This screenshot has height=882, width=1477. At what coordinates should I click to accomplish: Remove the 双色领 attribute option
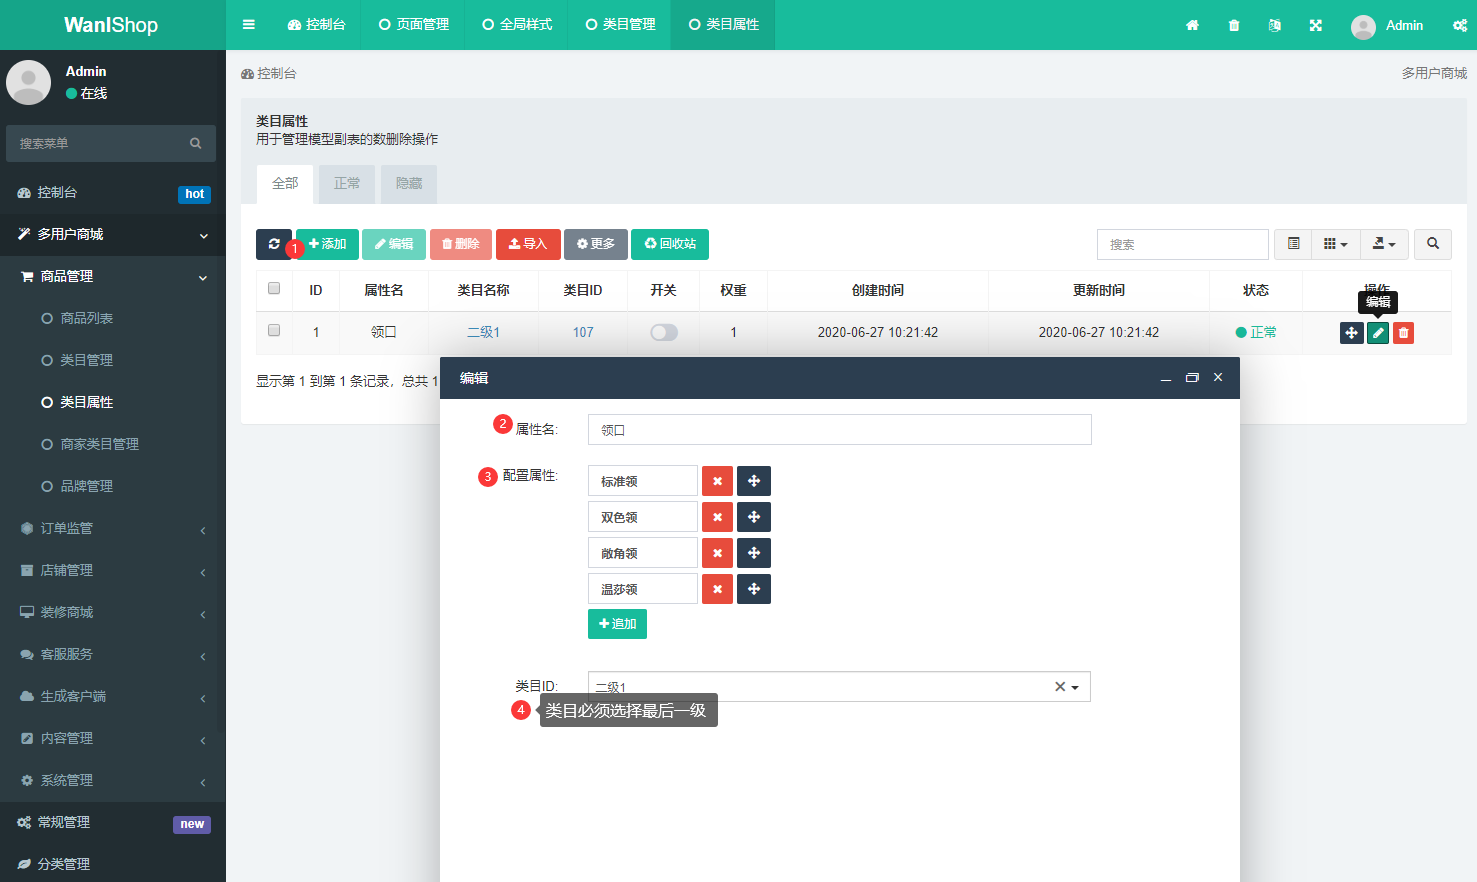[x=717, y=517]
